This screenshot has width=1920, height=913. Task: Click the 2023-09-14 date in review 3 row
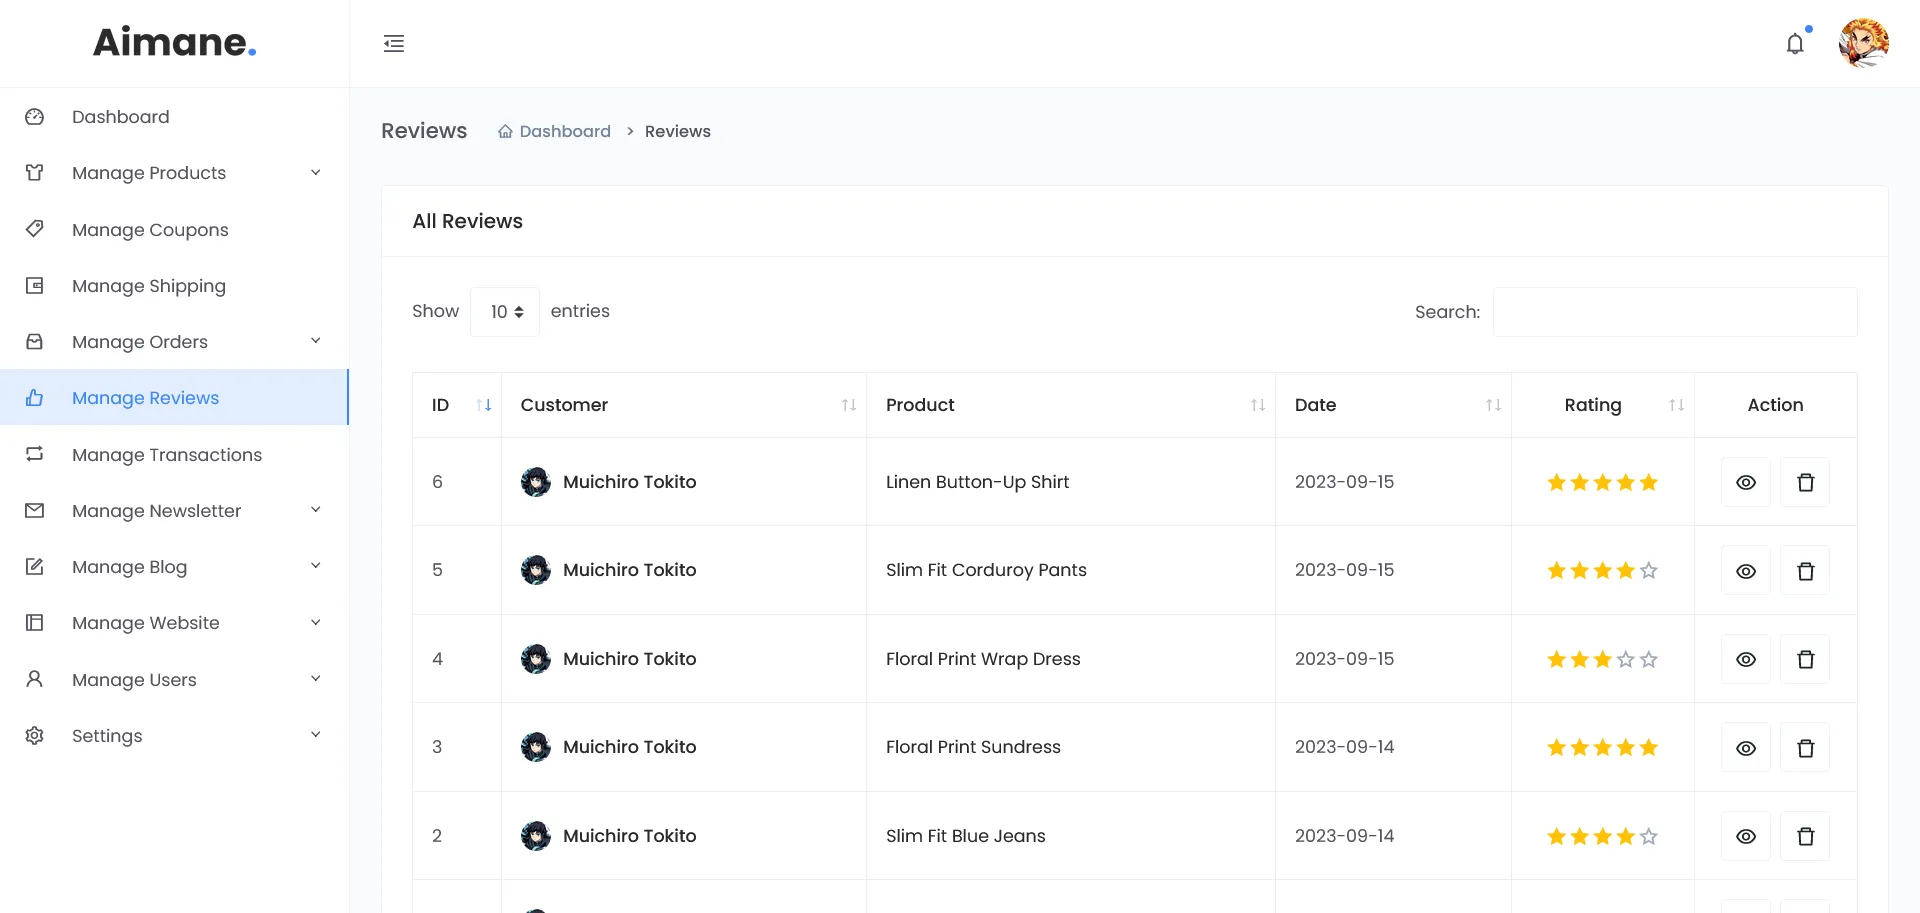coord(1345,747)
